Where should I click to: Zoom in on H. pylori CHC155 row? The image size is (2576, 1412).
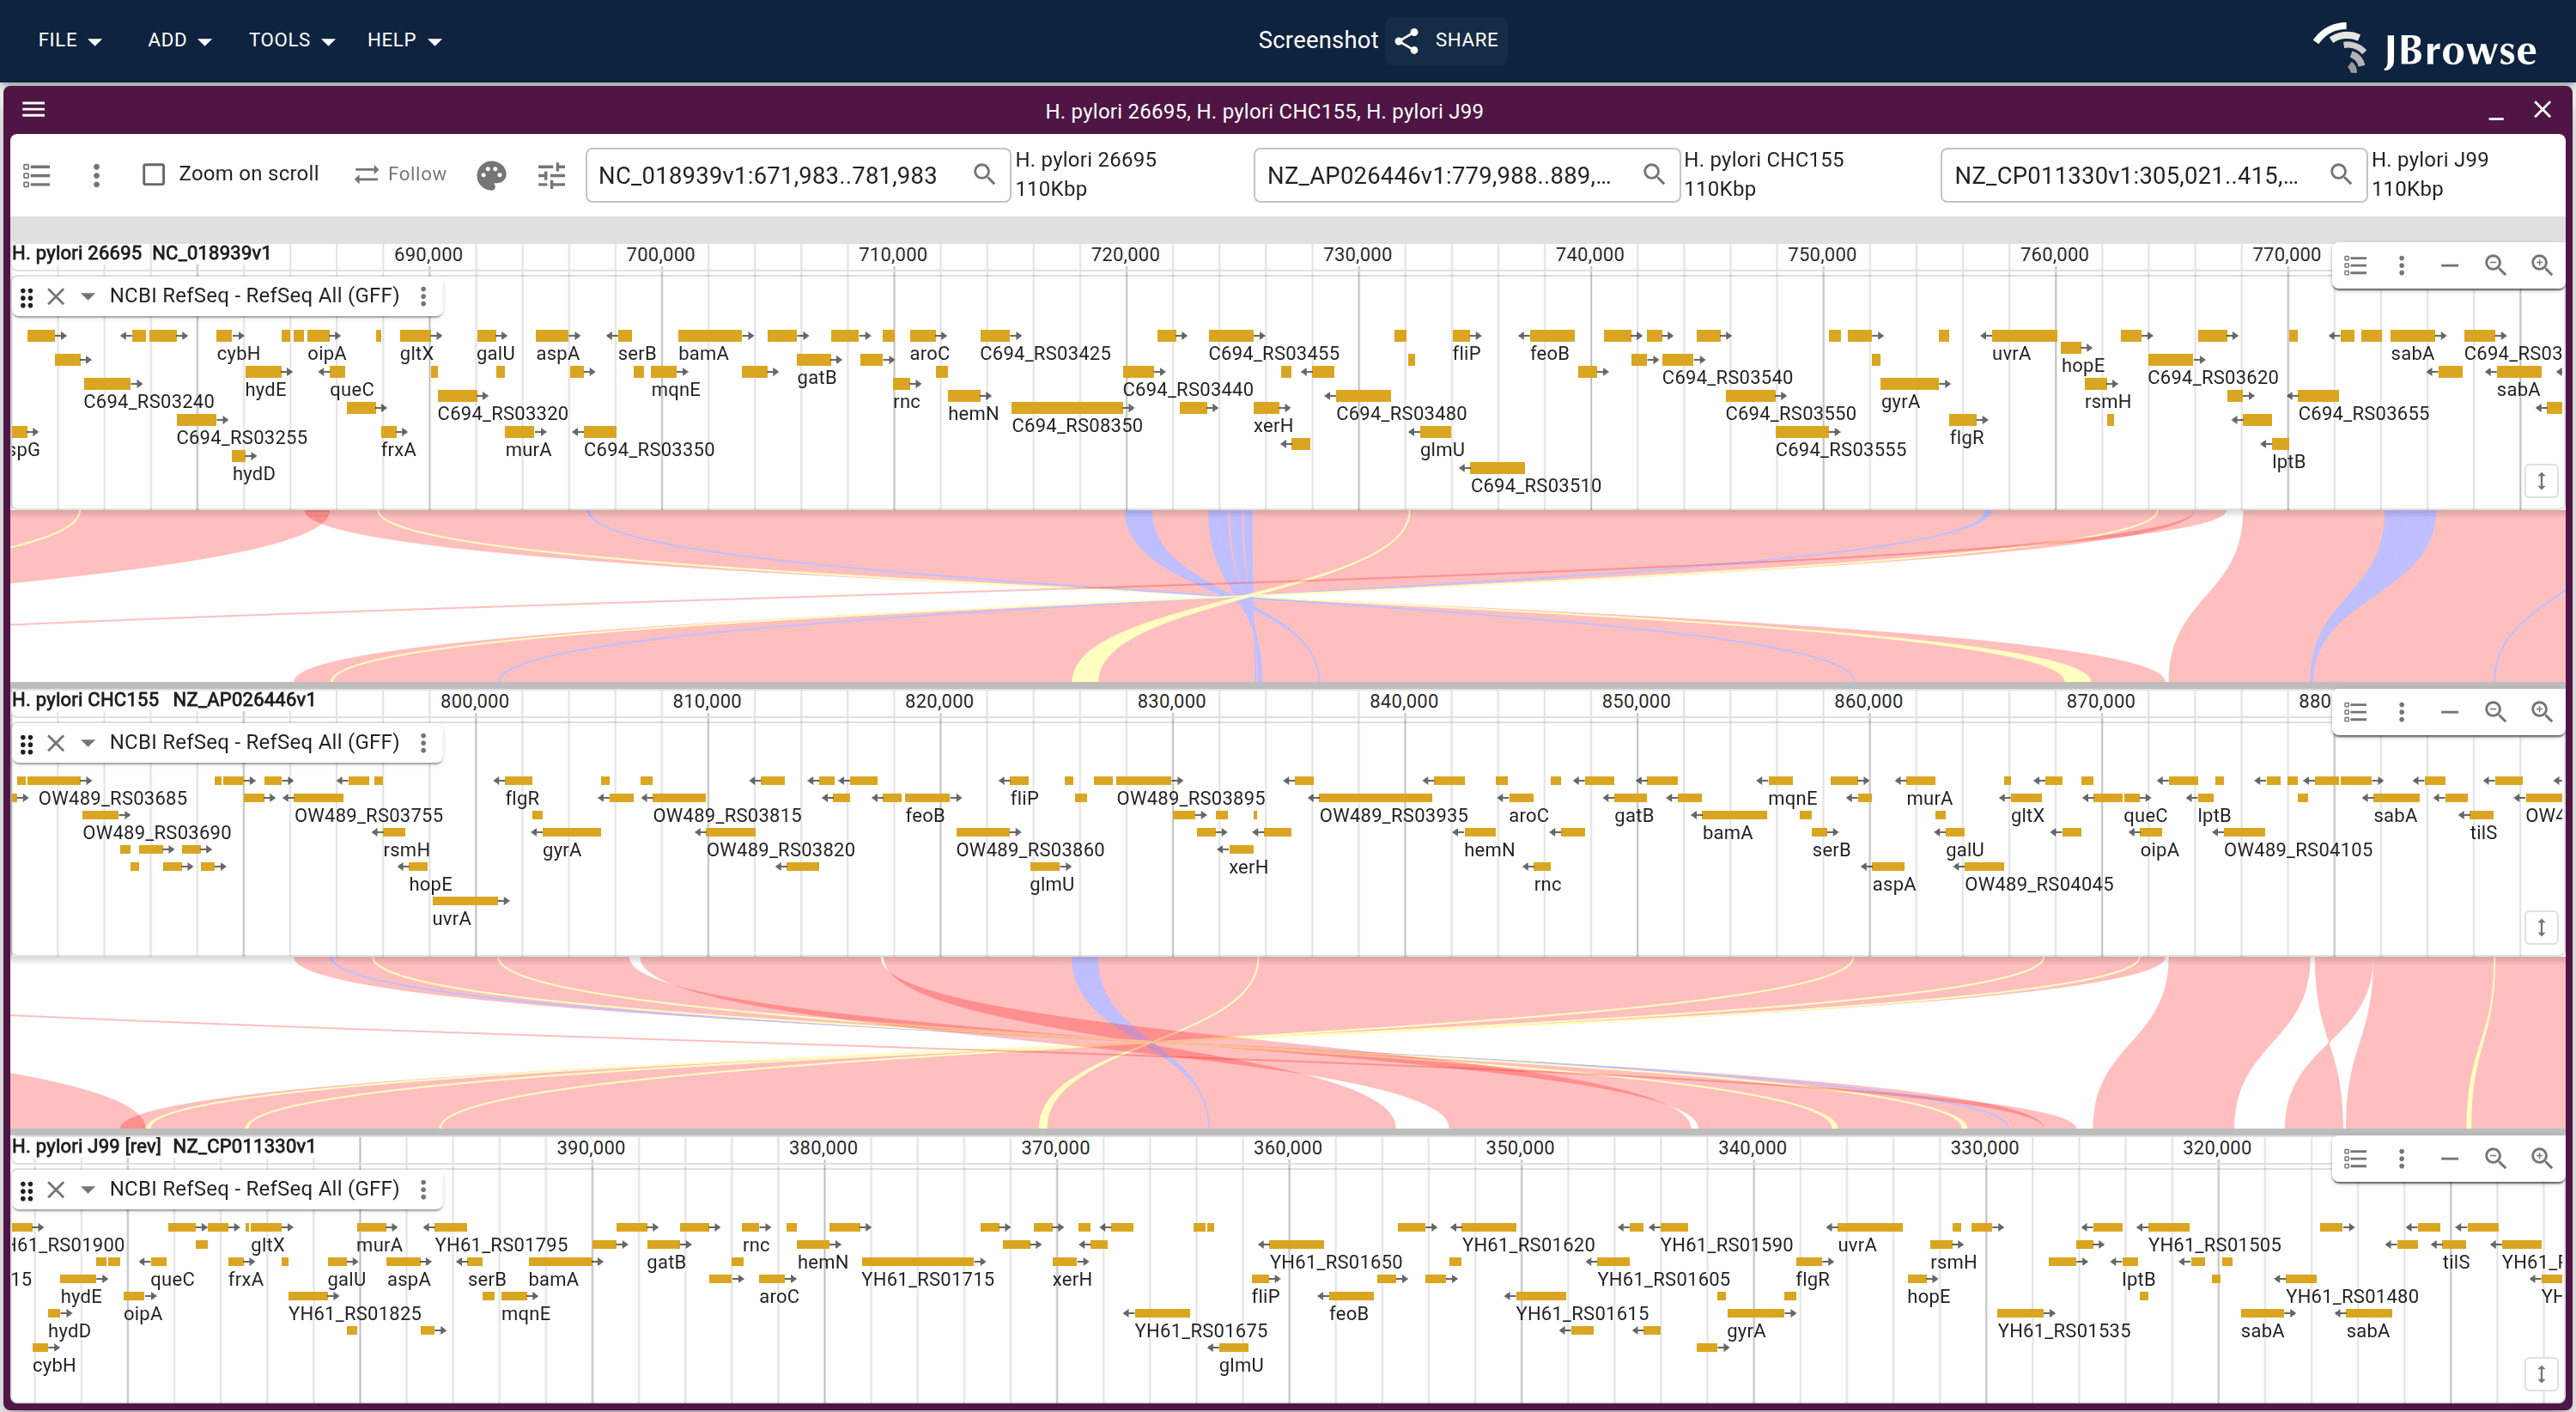2542,712
